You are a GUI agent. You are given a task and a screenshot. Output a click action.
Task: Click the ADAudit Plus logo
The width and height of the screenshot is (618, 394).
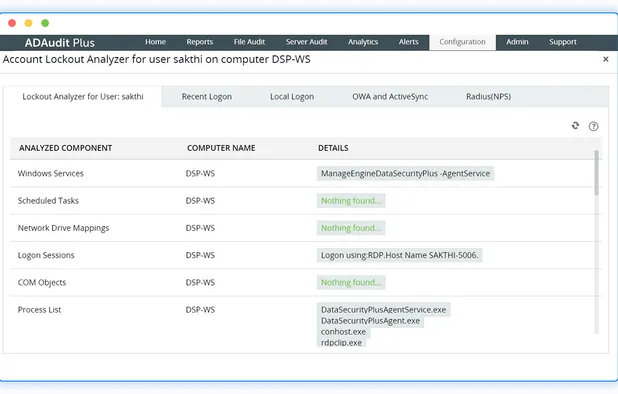tap(60, 43)
